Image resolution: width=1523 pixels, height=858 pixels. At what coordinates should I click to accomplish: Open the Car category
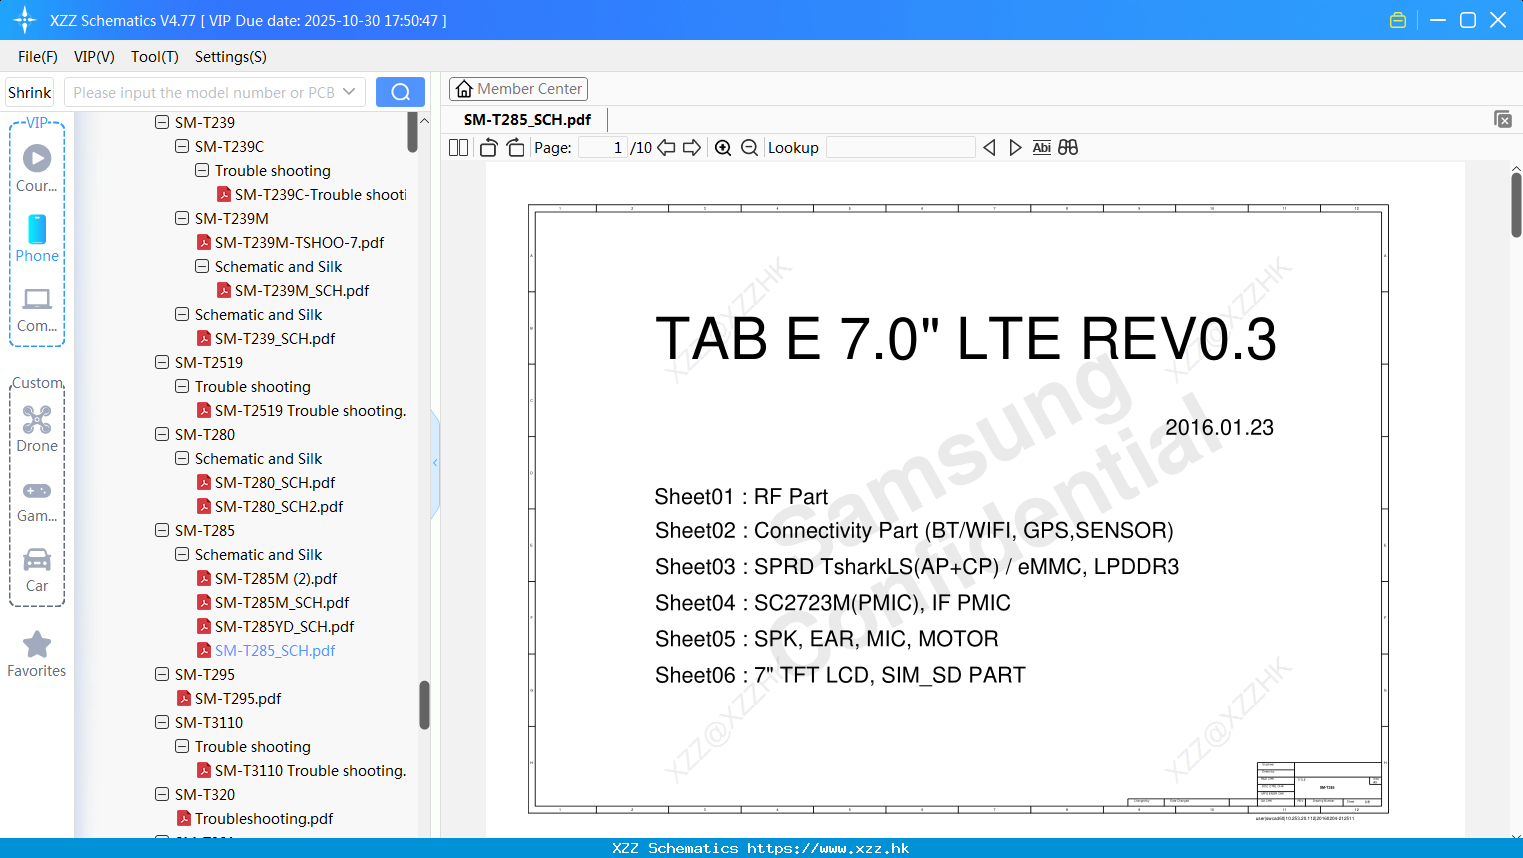(37, 569)
